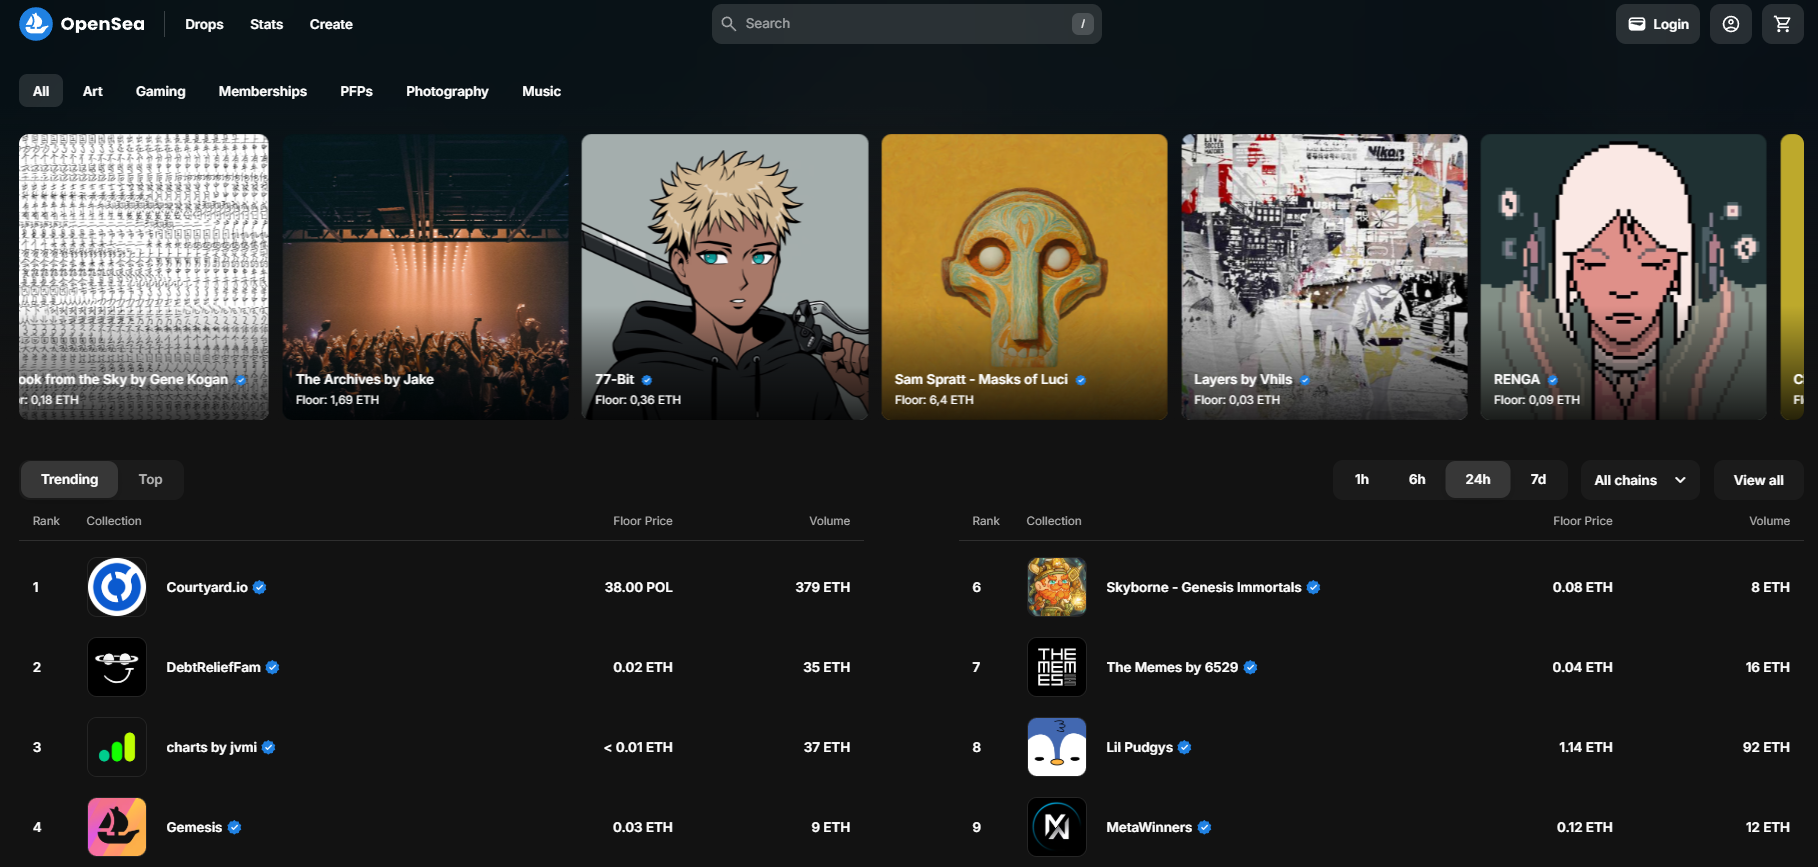Click verified badge next to Courtyard.io

tap(260, 587)
